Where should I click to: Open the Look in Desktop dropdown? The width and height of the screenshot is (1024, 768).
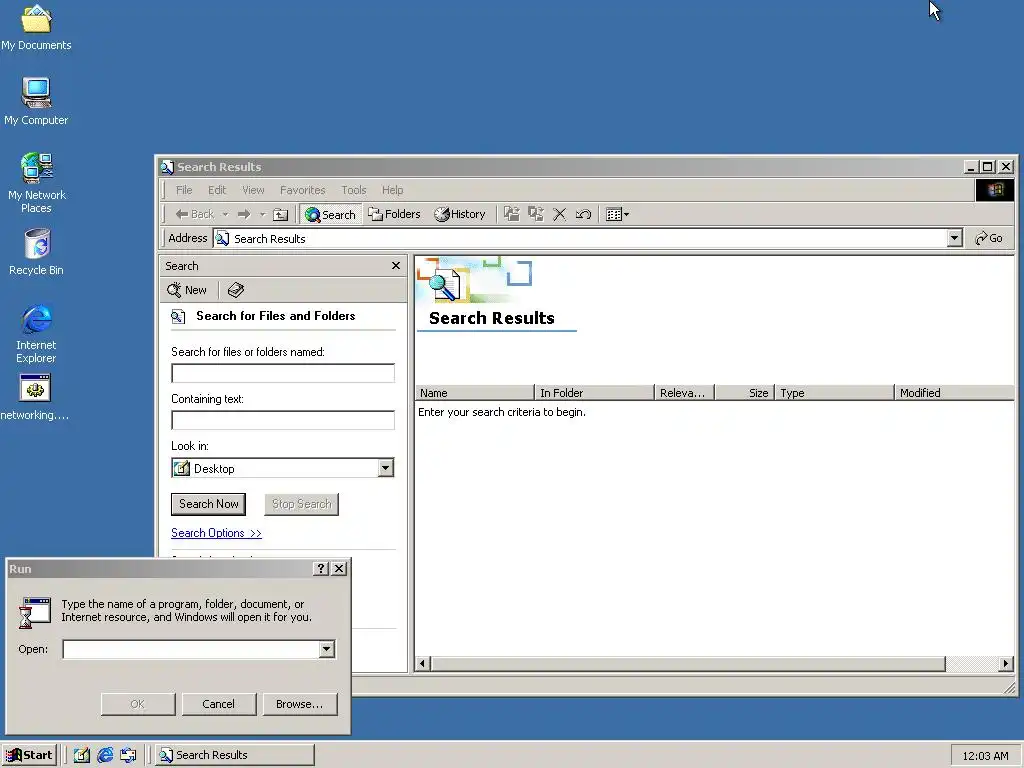pyautogui.click(x=385, y=468)
